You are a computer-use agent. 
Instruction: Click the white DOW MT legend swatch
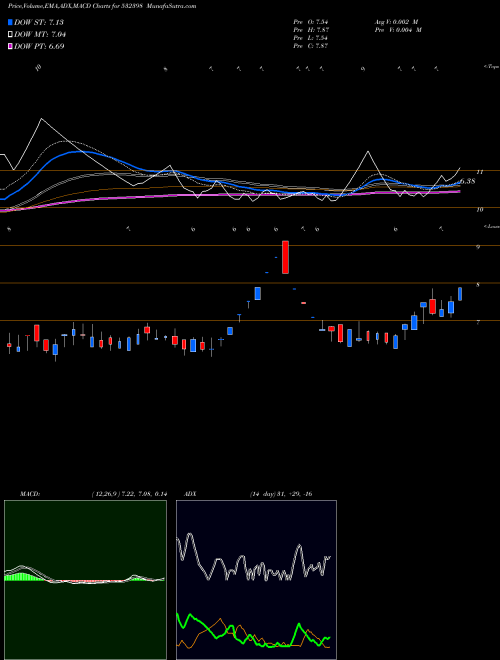(x=10, y=35)
